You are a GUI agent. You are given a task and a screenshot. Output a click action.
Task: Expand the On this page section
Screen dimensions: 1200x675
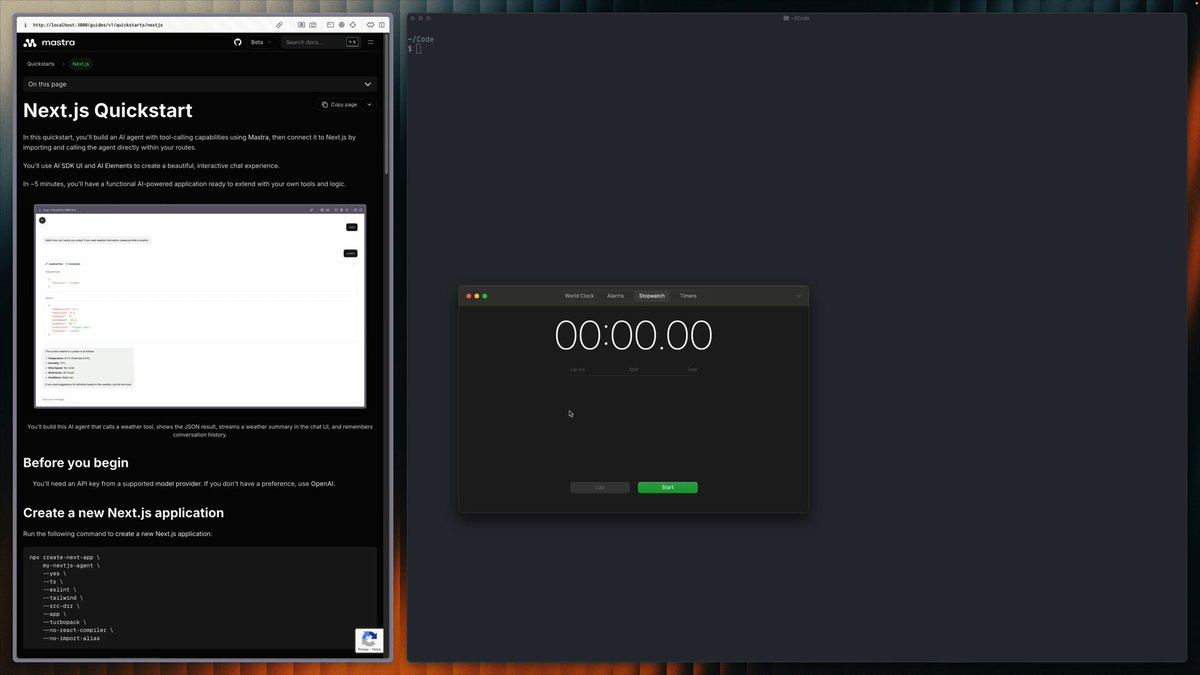click(200, 84)
